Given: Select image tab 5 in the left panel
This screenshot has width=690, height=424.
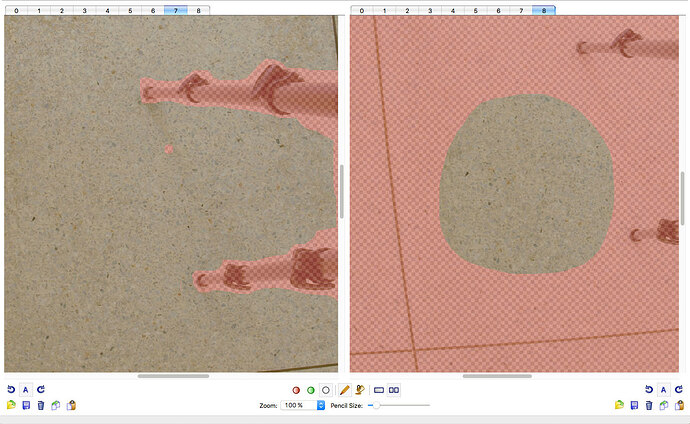Looking at the screenshot, I should (x=130, y=11).
